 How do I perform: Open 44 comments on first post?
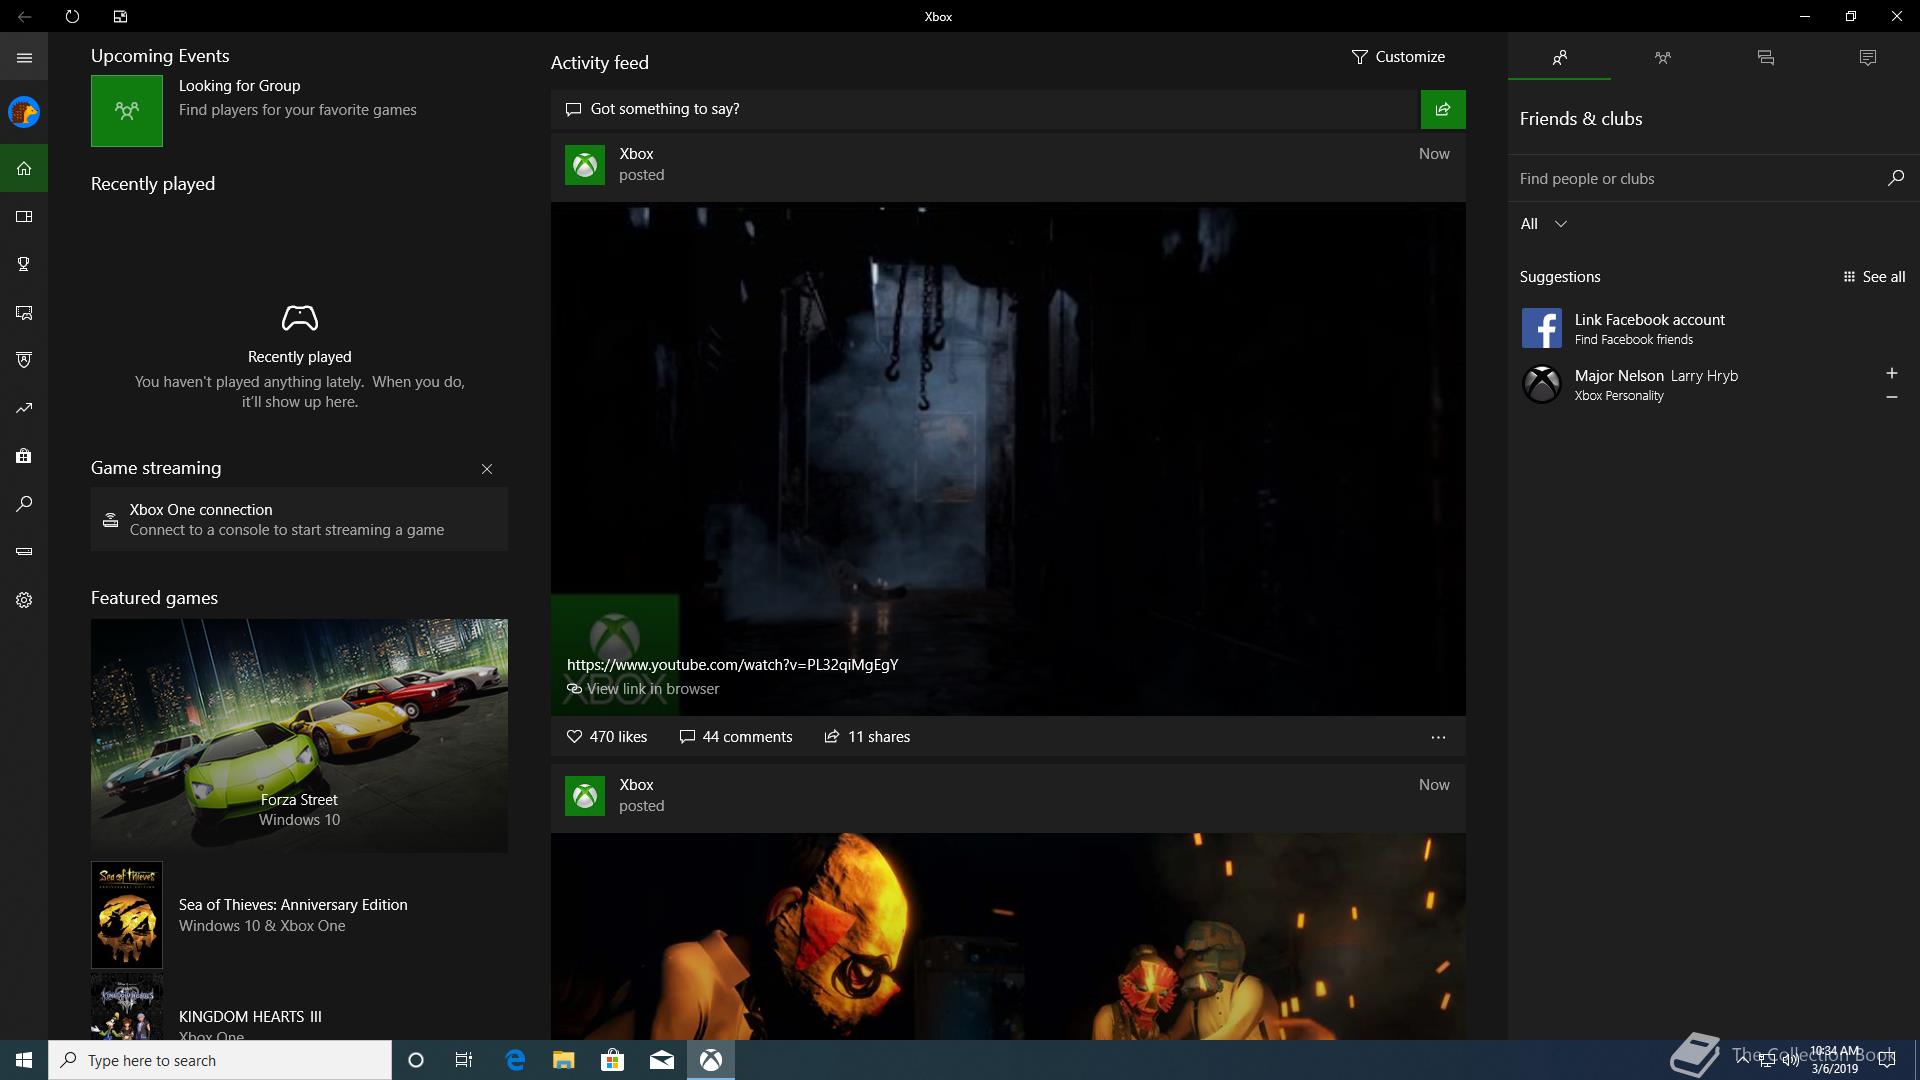coord(736,737)
